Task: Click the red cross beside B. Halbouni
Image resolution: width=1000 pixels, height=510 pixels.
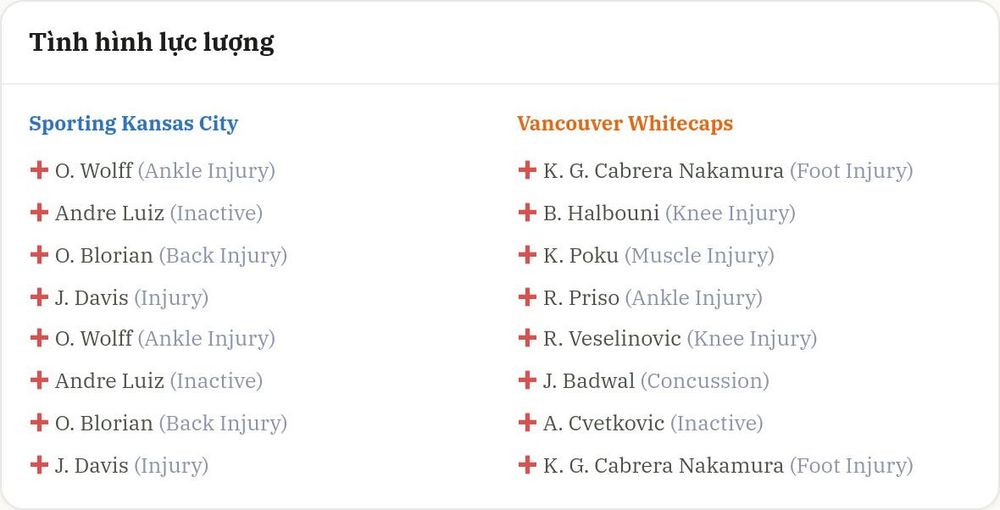Action: (x=527, y=212)
